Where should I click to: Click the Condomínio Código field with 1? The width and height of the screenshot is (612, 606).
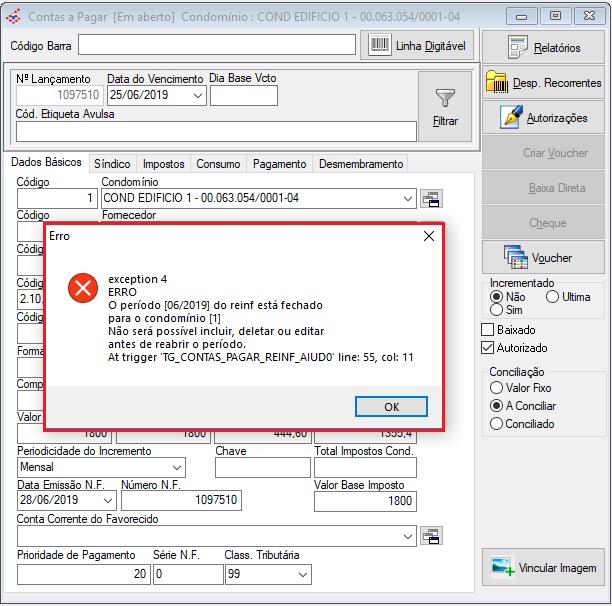pos(57,199)
